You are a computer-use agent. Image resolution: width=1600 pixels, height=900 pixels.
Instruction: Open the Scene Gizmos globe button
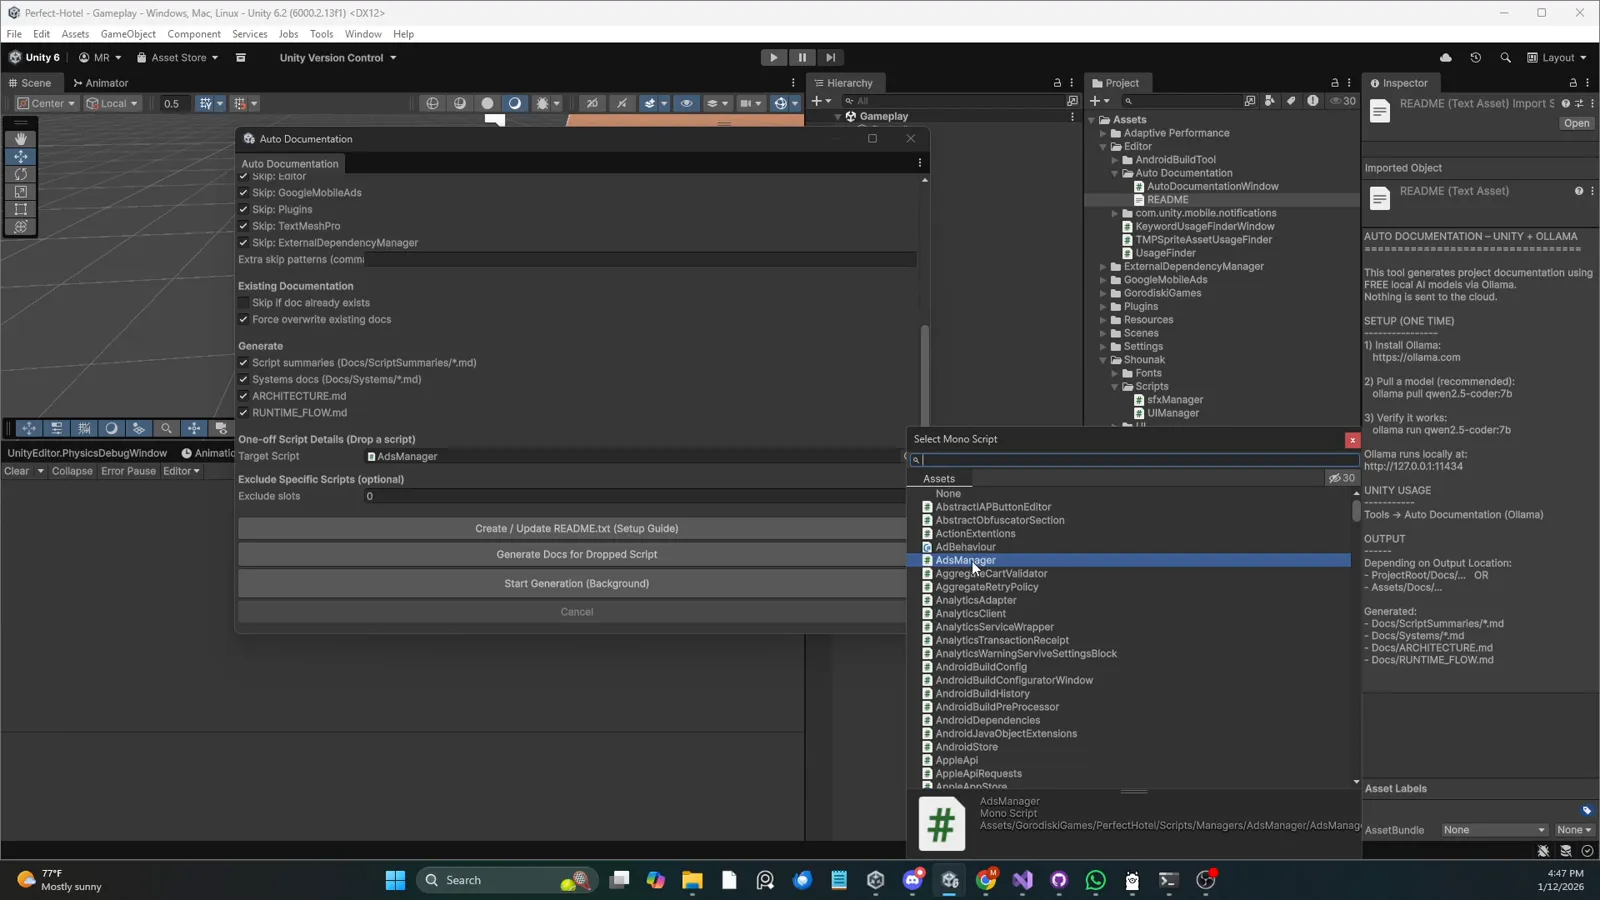(781, 103)
